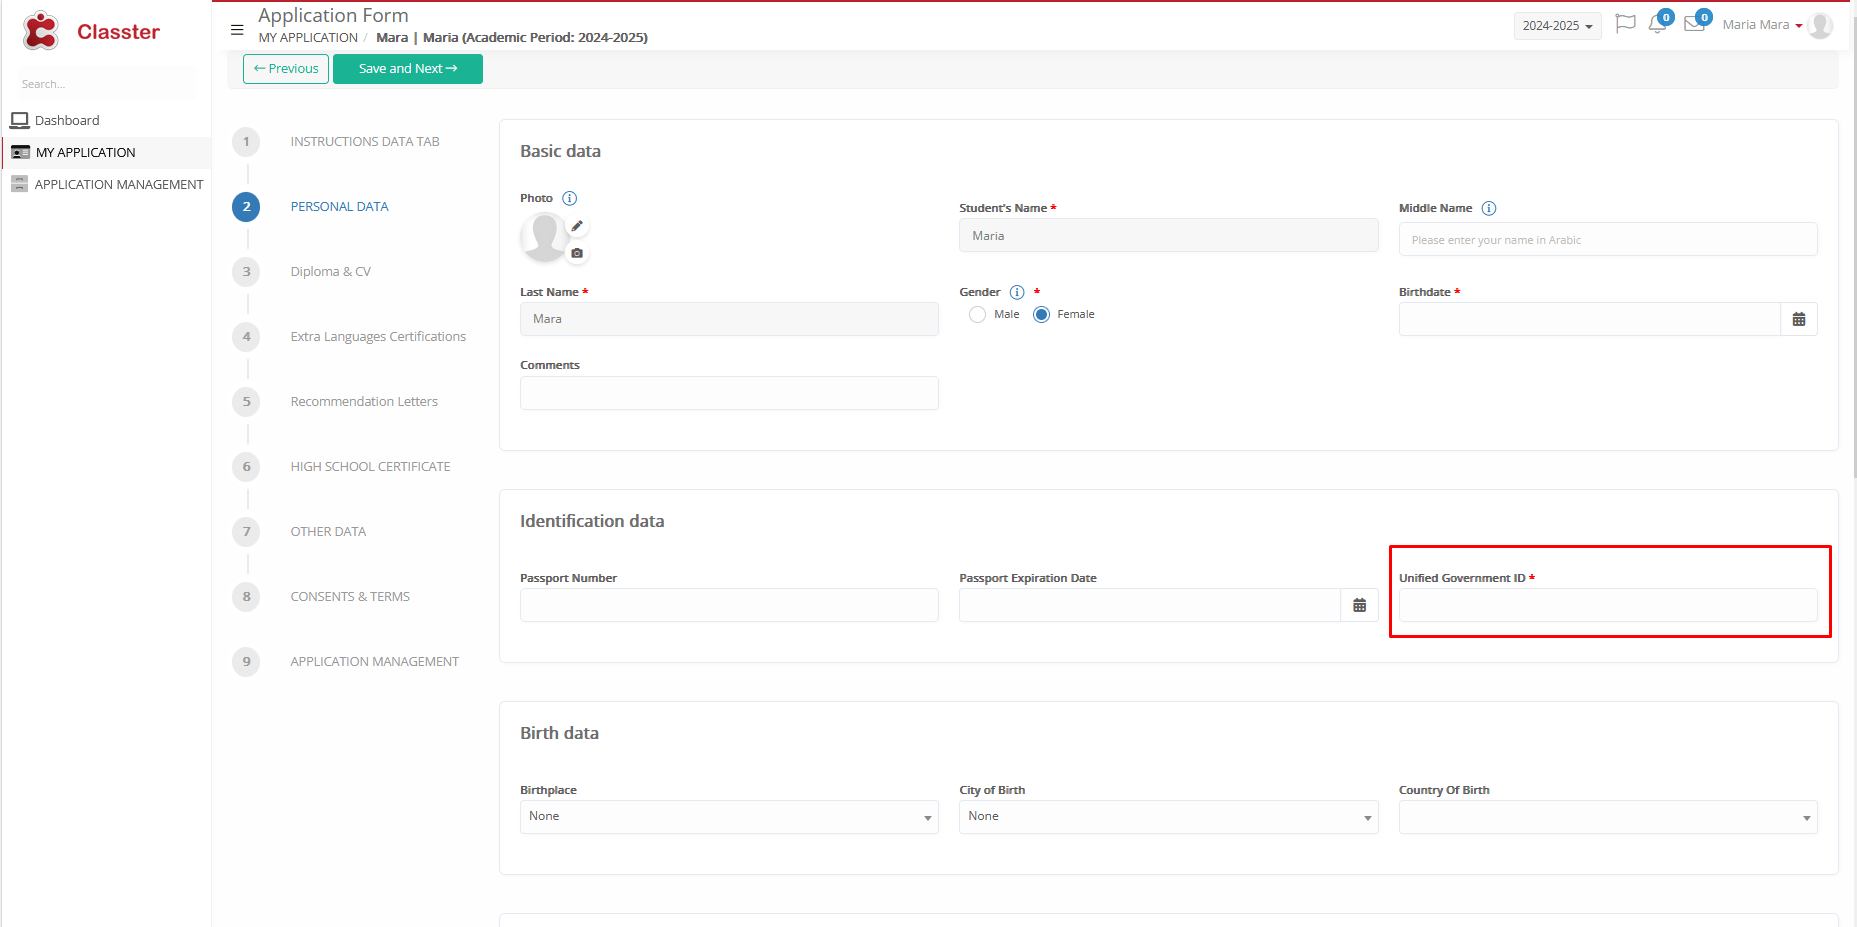Click the Previous button
This screenshot has width=1857, height=927.
pyautogui.click(x=286, y=69)
